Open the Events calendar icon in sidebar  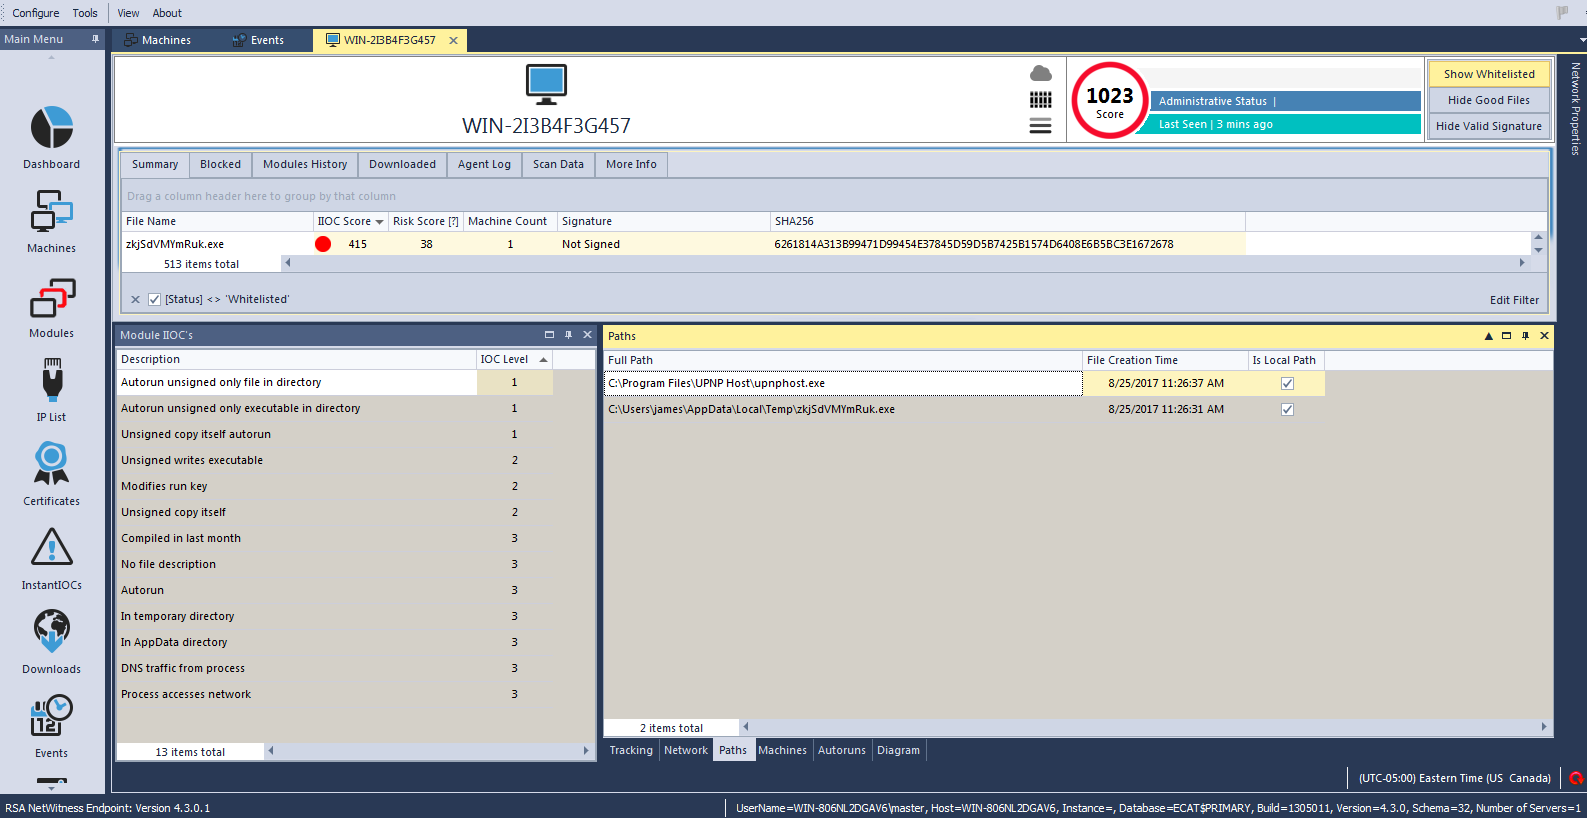coord(52,717)
